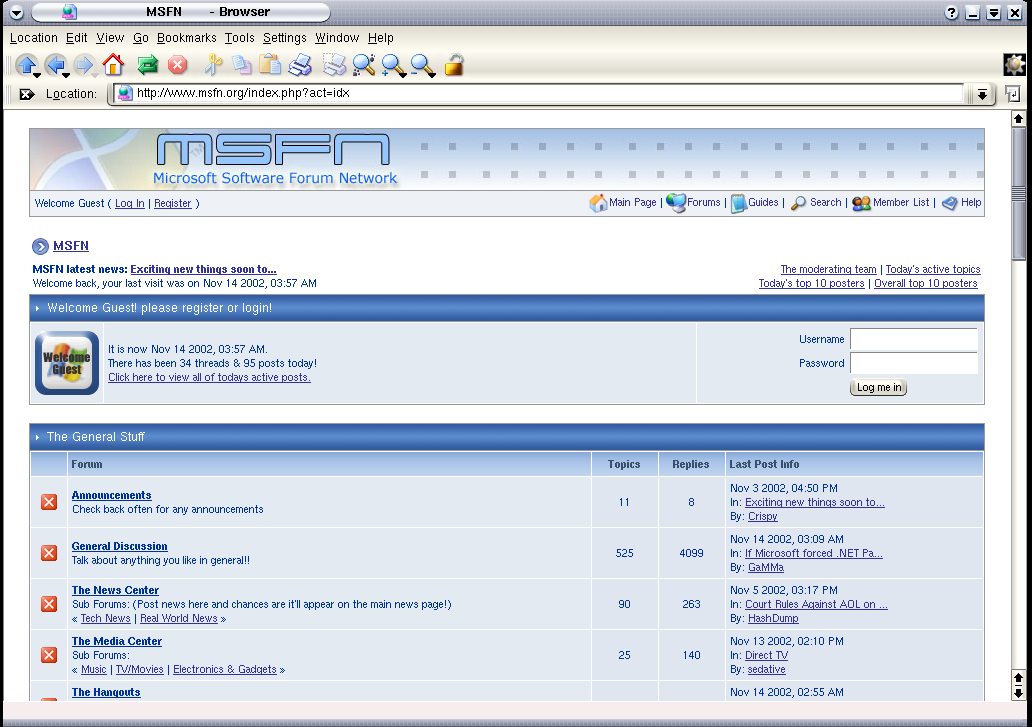The height and width of the screenshot is (727, 1032).
Task: Click the red X icon beside General Discussion
Action: point(49,553)
